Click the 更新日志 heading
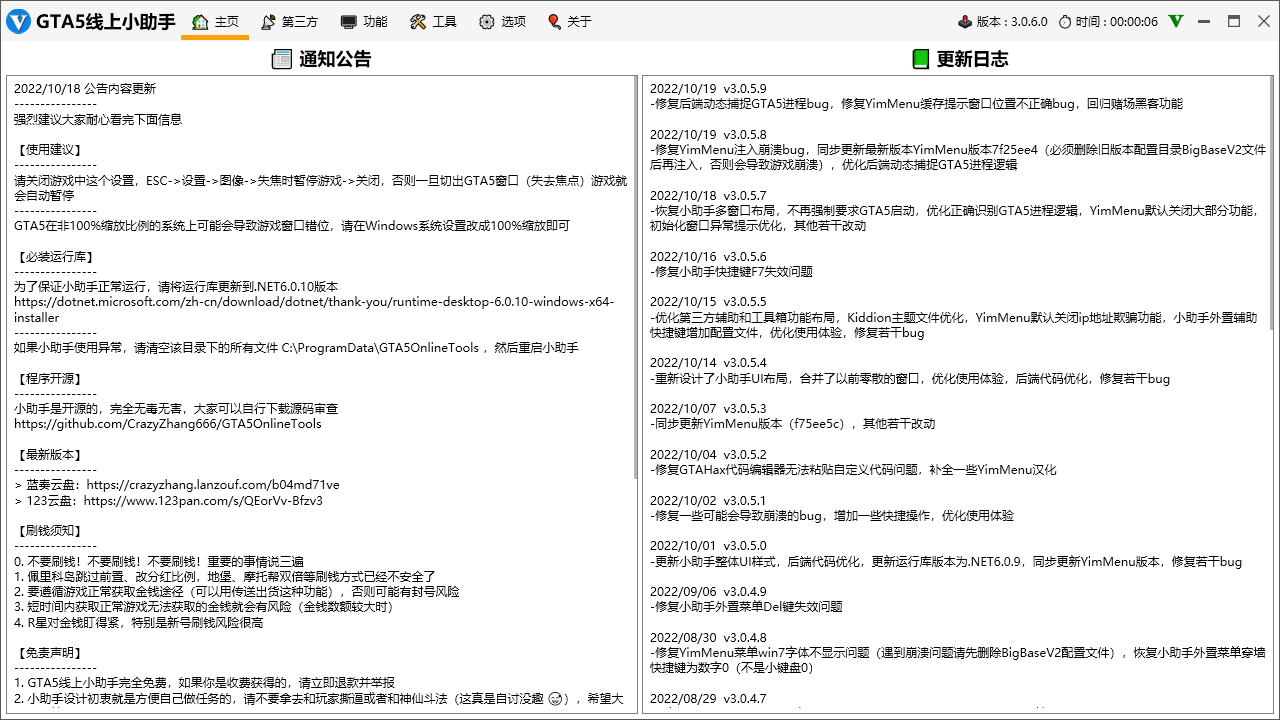1280x720 pixels. (x=972, y=59)
